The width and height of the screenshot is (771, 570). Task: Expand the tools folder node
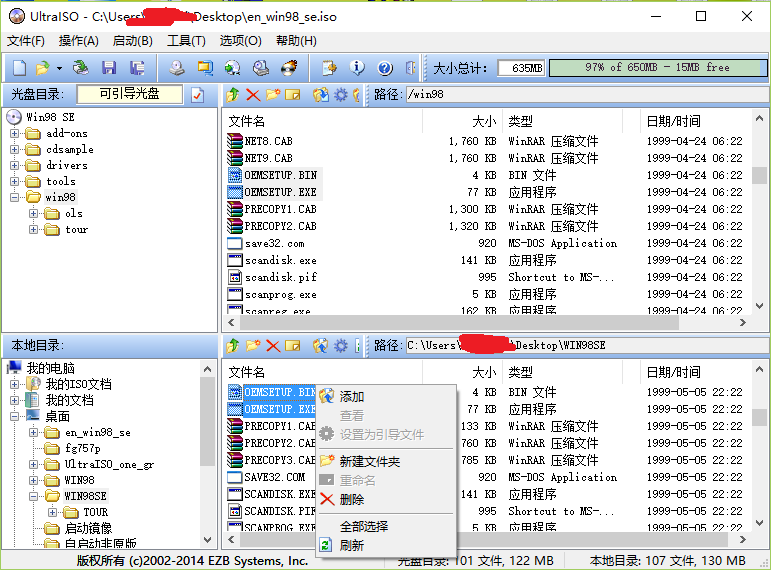14,181
